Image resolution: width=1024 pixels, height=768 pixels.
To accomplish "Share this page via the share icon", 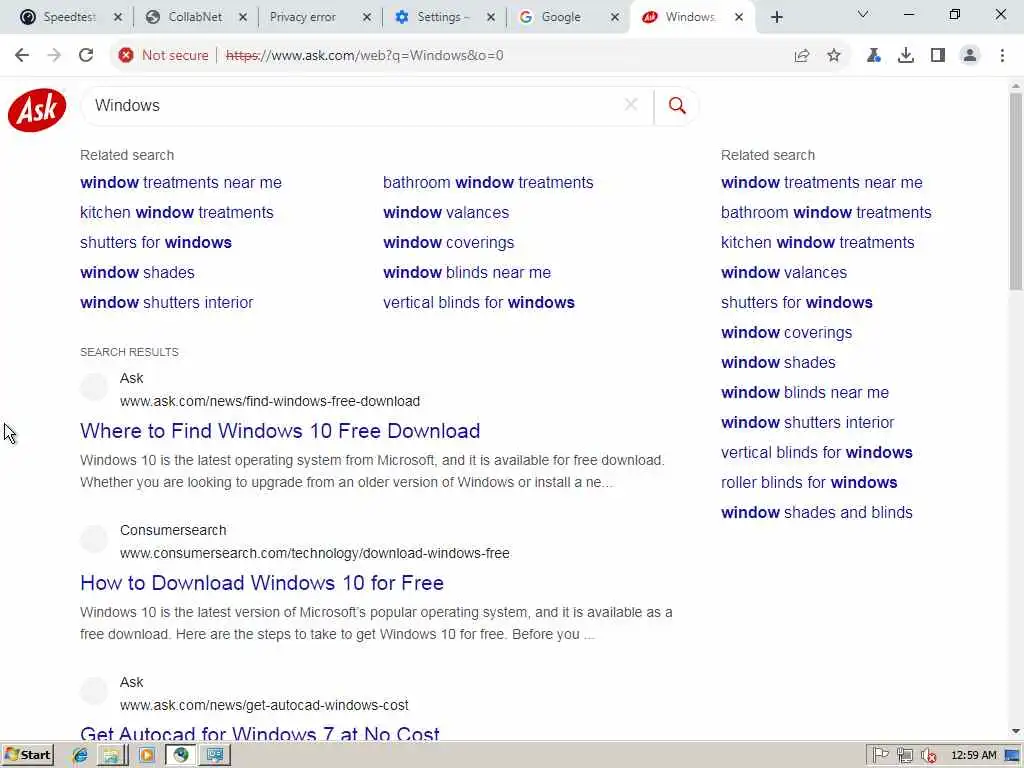I will click(x=802, y=56).
